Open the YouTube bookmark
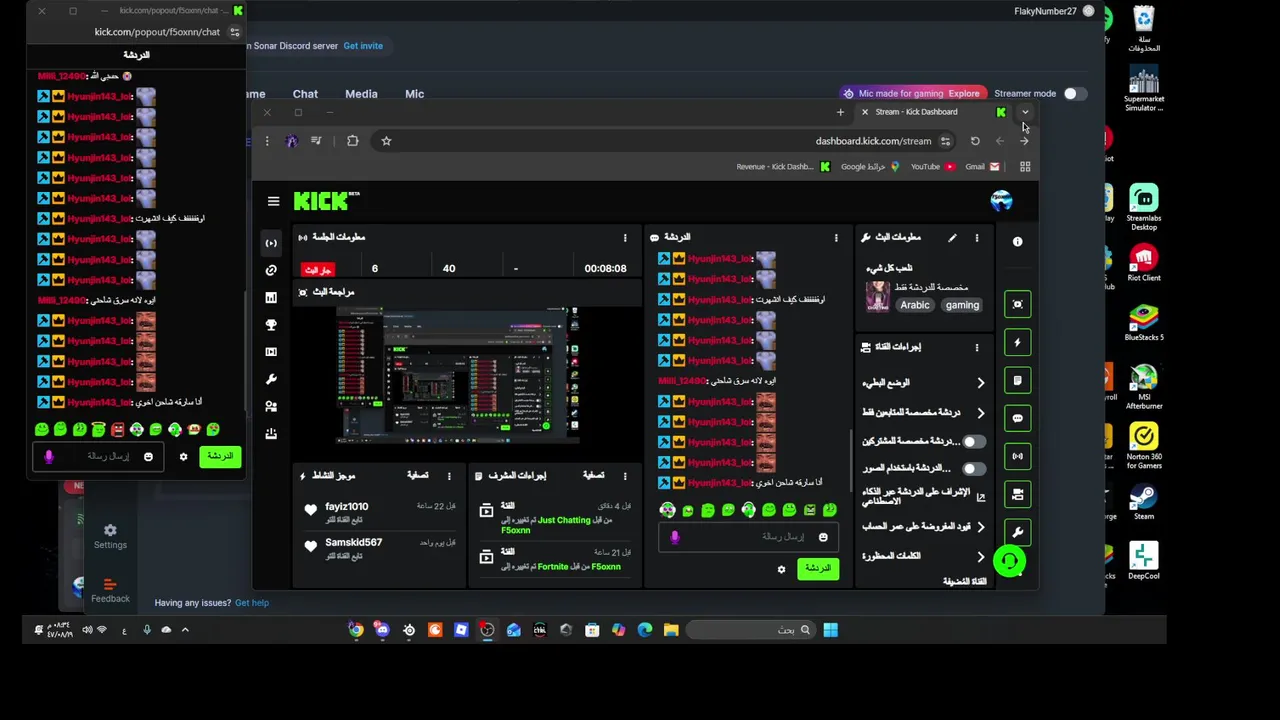This screenshot has width=1280, height=720. click(x=931, y=167)
